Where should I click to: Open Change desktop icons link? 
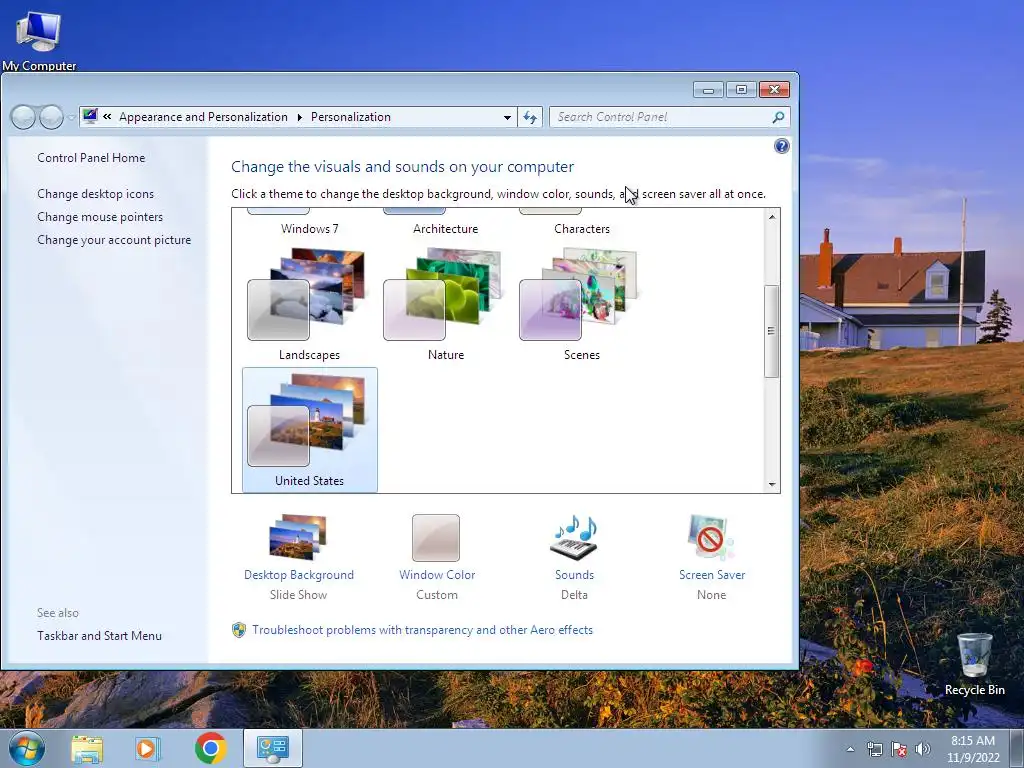95,194
